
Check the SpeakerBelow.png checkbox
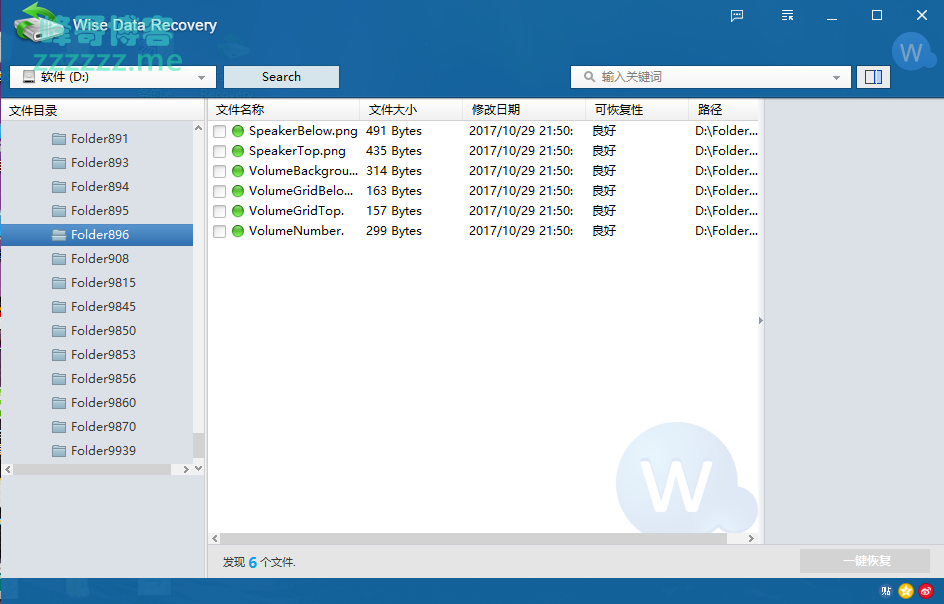click(x=220, y=131)
